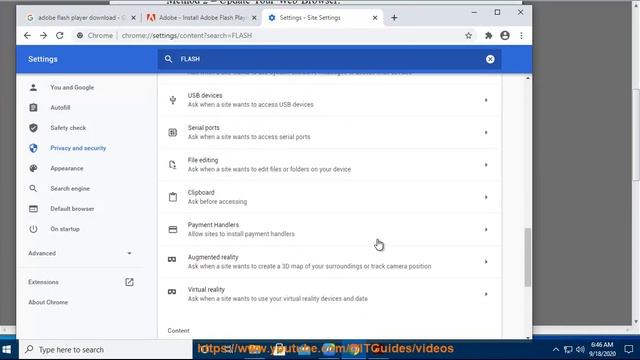Click the Chrome address bar URL
The height and width of the screenshot is (360, 640).
coord(187,36)
